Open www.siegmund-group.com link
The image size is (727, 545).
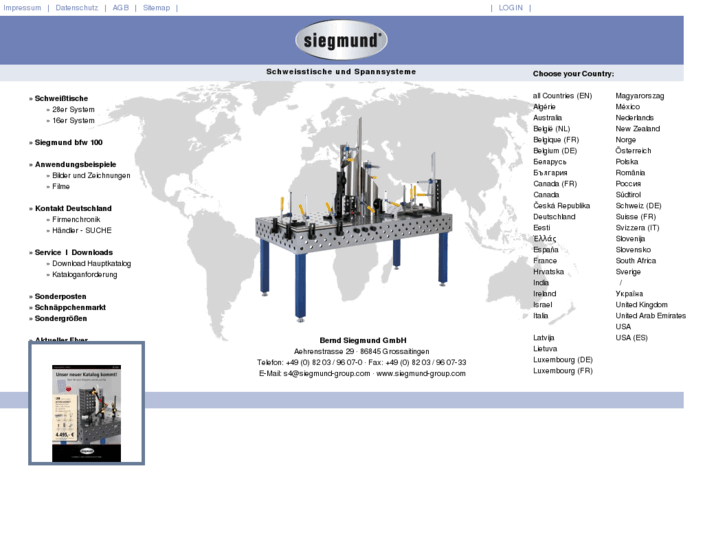pos(421,374)
